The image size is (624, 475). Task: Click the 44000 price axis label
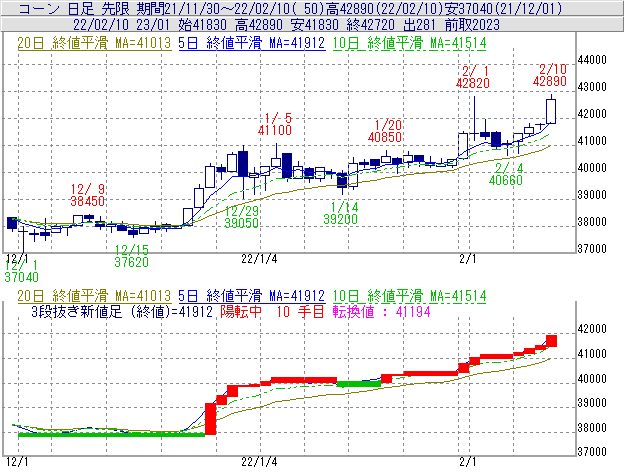click(592, 60)
